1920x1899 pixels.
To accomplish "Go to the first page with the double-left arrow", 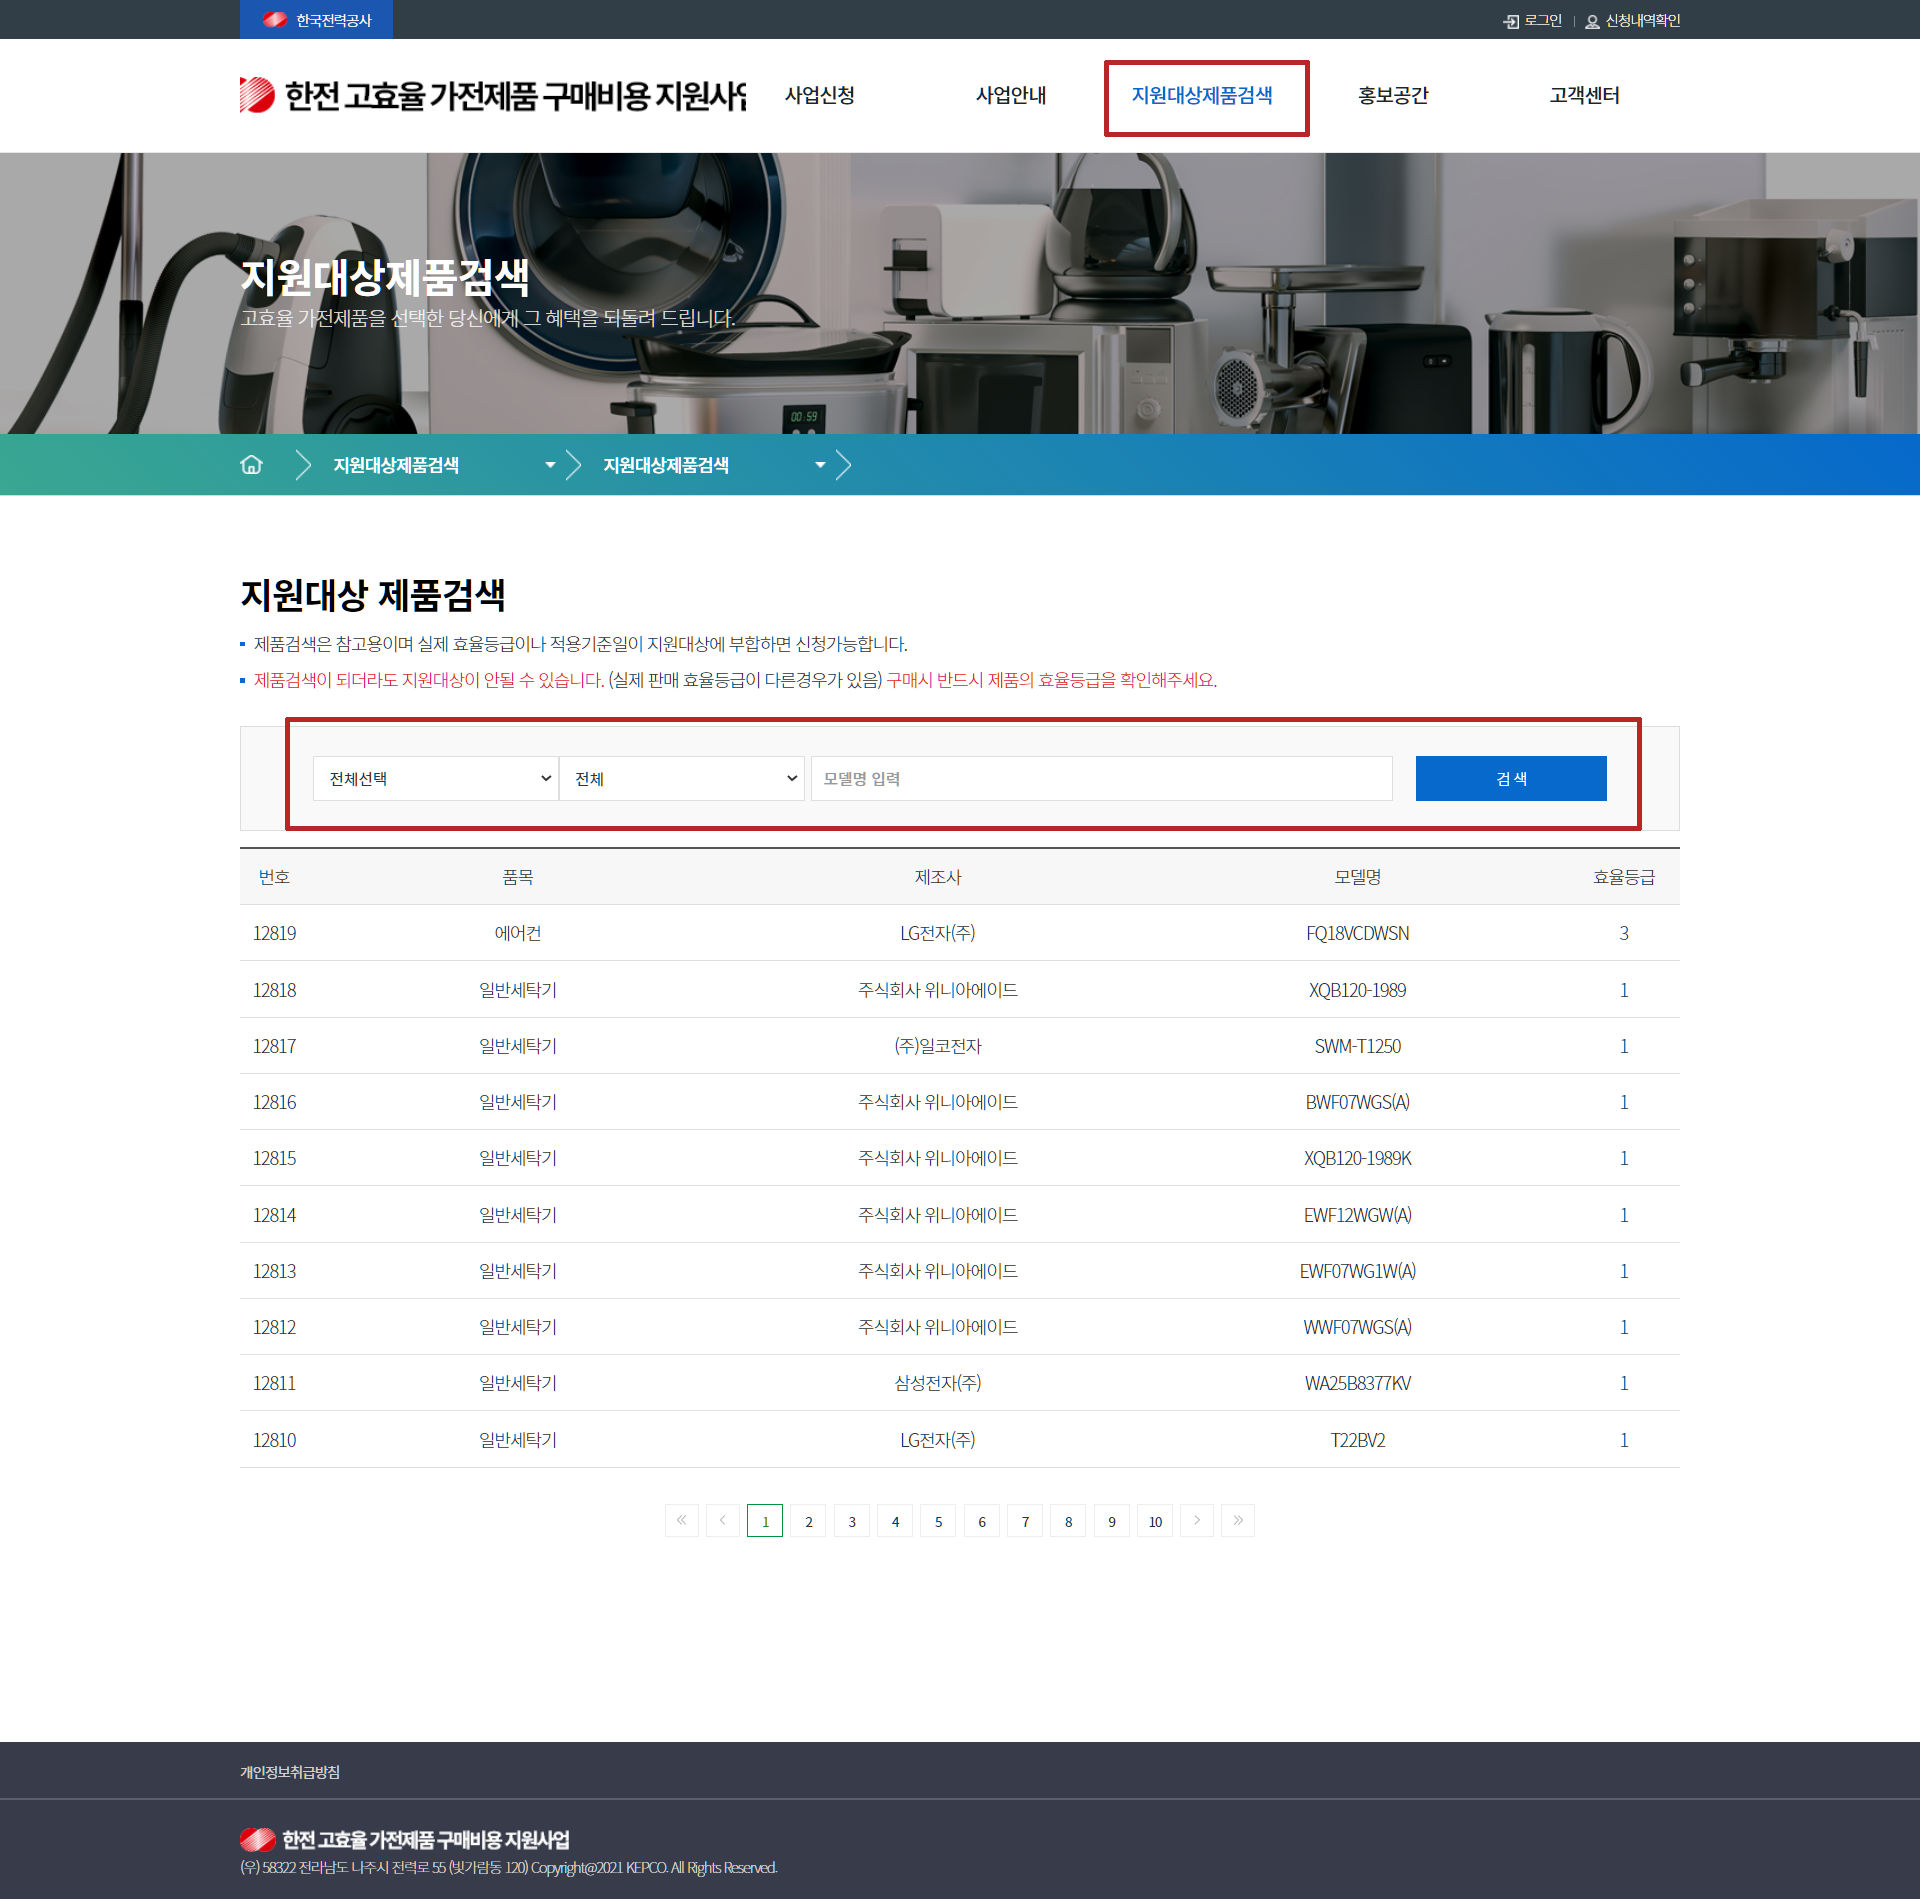I will (x=681, y=1520).
